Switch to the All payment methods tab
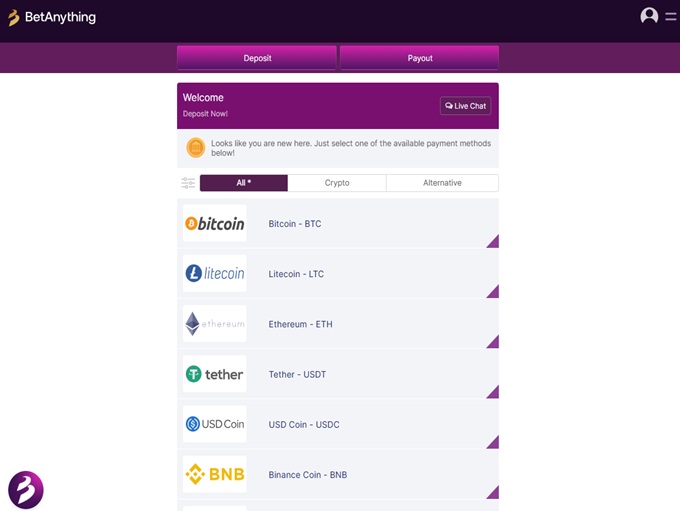This screenshot has height=511, width=680. point(243,183)
